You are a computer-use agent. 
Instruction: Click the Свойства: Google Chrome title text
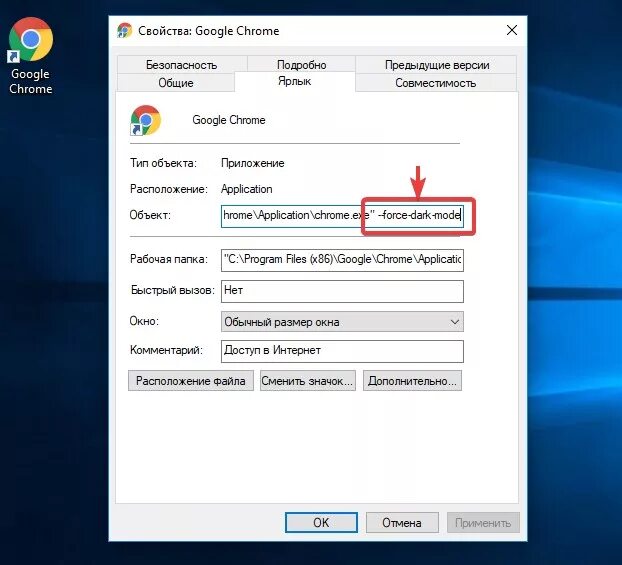(209, 31)
